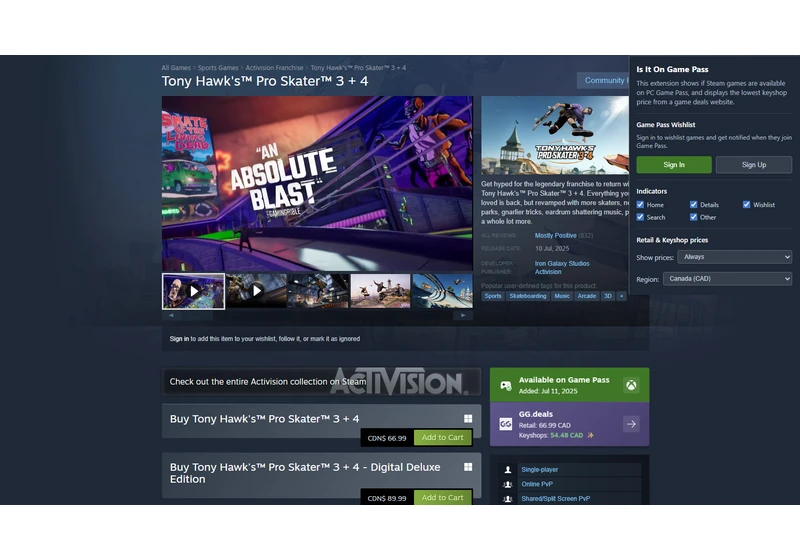Click the plus tag button after 3D
Image resolution: width=800 pixels, height=560 pixels.
tap(621, 296)
